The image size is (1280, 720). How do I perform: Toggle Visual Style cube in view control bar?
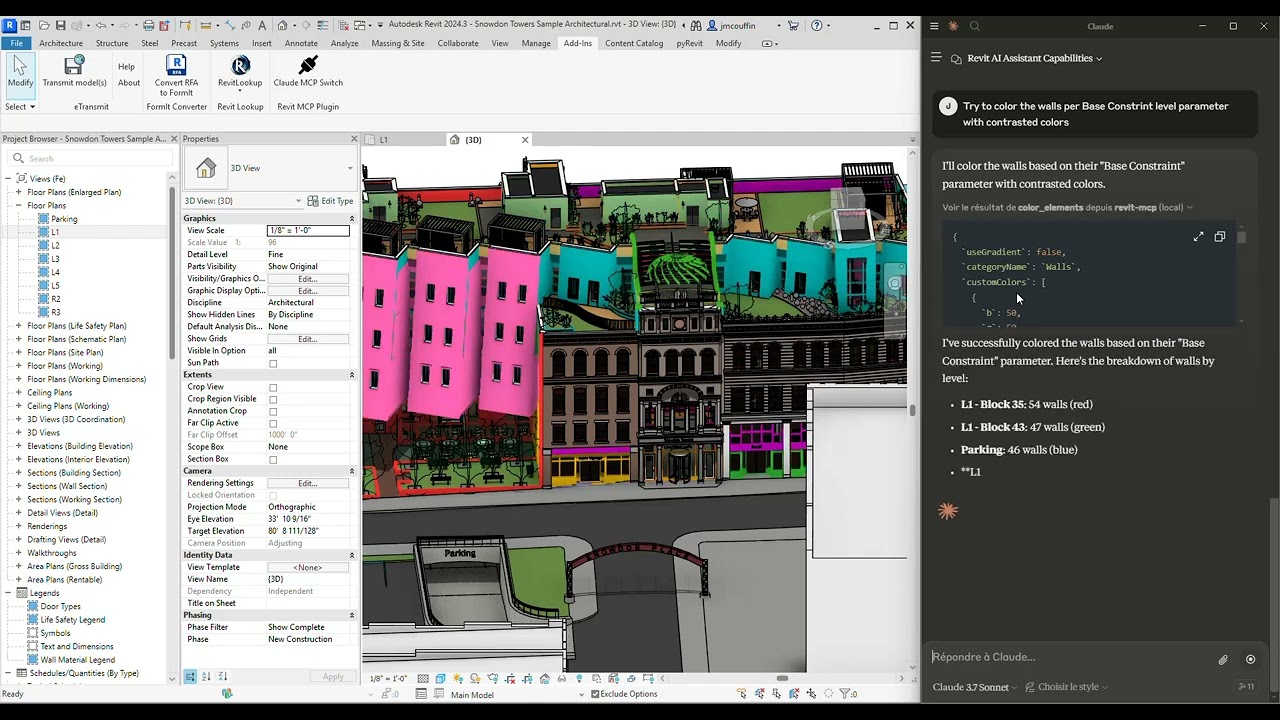pos(440,678)
